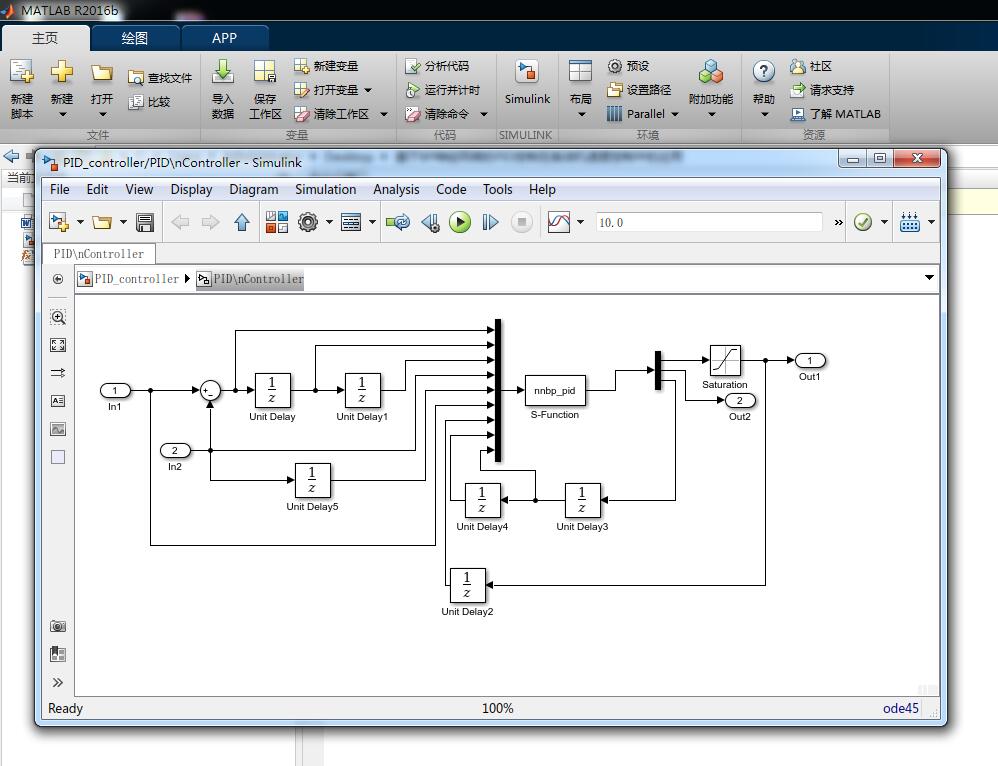
Task: Click the Step Forward simulation button
Action: coord(490,222)
